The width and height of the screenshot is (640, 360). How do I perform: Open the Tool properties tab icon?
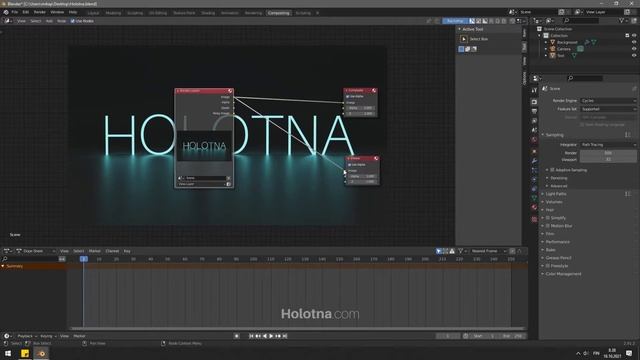coord(534,90)
